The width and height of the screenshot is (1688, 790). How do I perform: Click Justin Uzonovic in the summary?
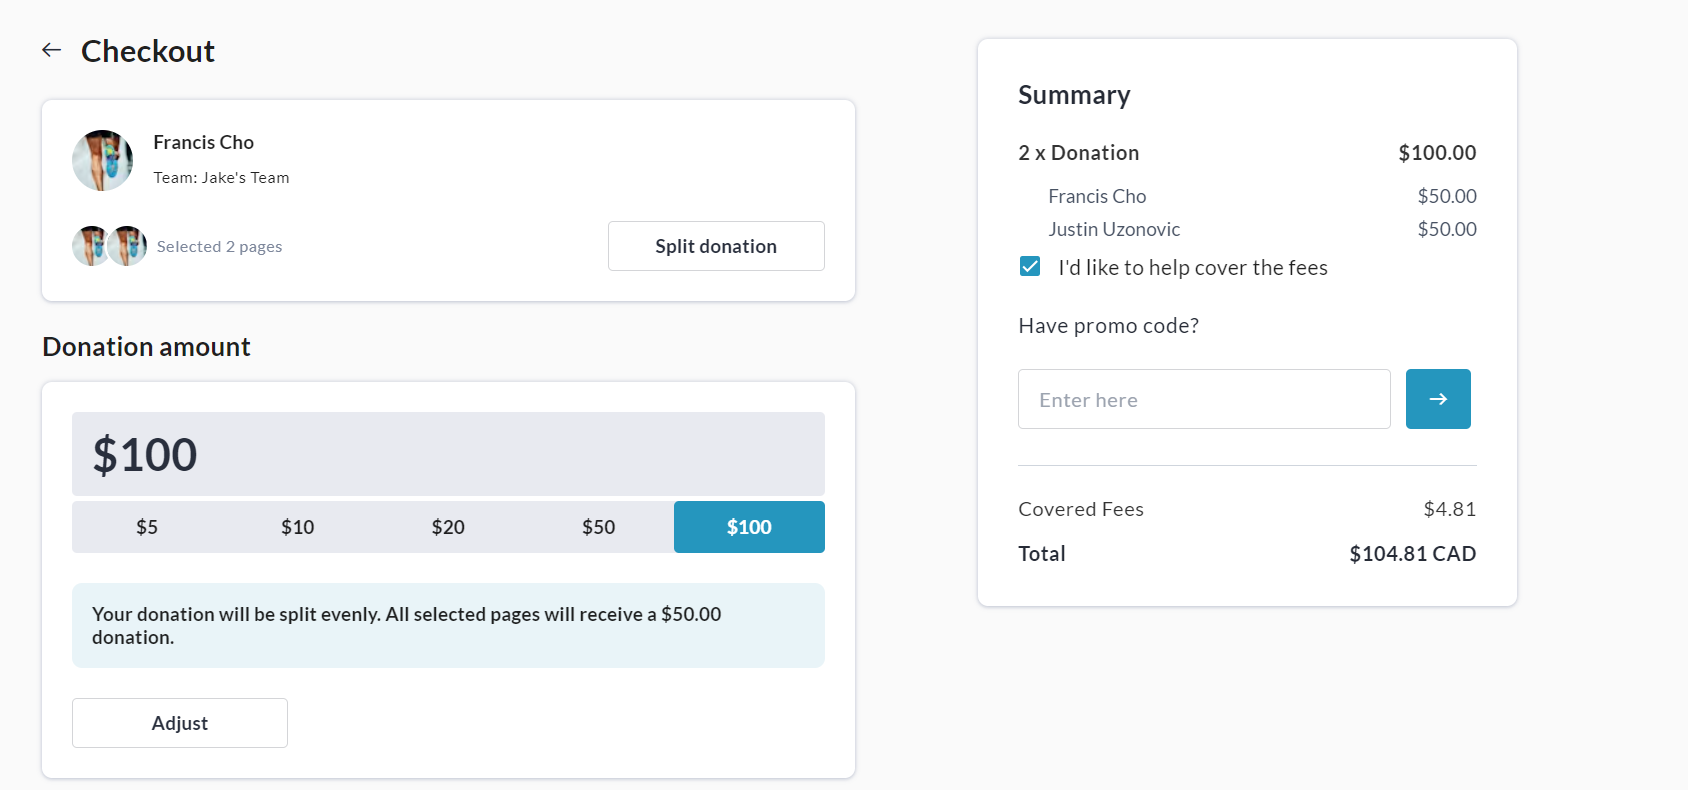coord(1113,229)
